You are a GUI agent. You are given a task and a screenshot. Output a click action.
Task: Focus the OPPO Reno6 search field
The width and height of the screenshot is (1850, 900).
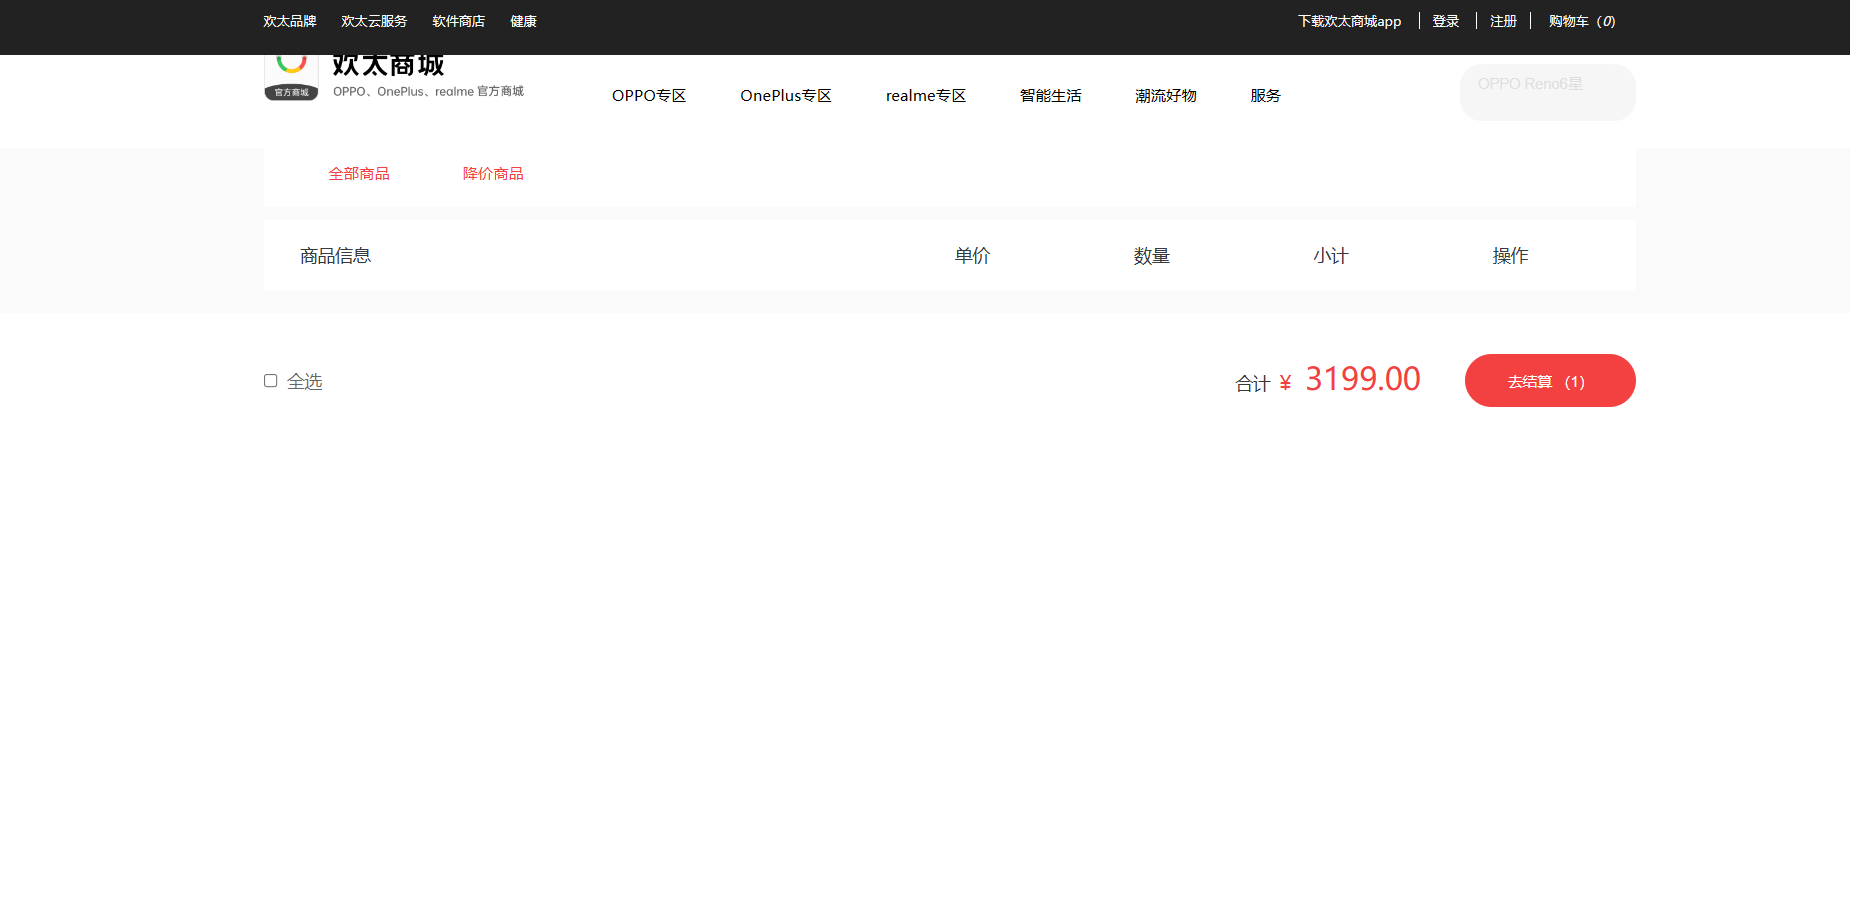[x=1548, y=92]
